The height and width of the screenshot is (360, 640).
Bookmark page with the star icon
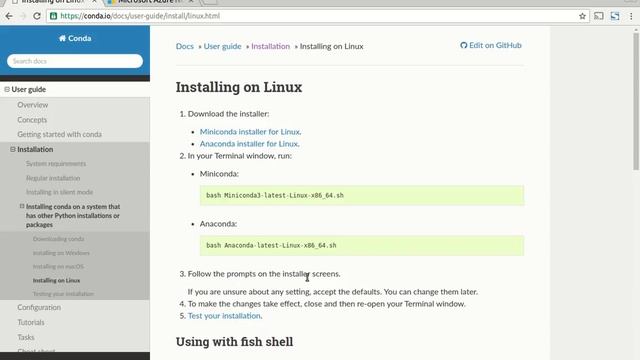pos(582,16)
